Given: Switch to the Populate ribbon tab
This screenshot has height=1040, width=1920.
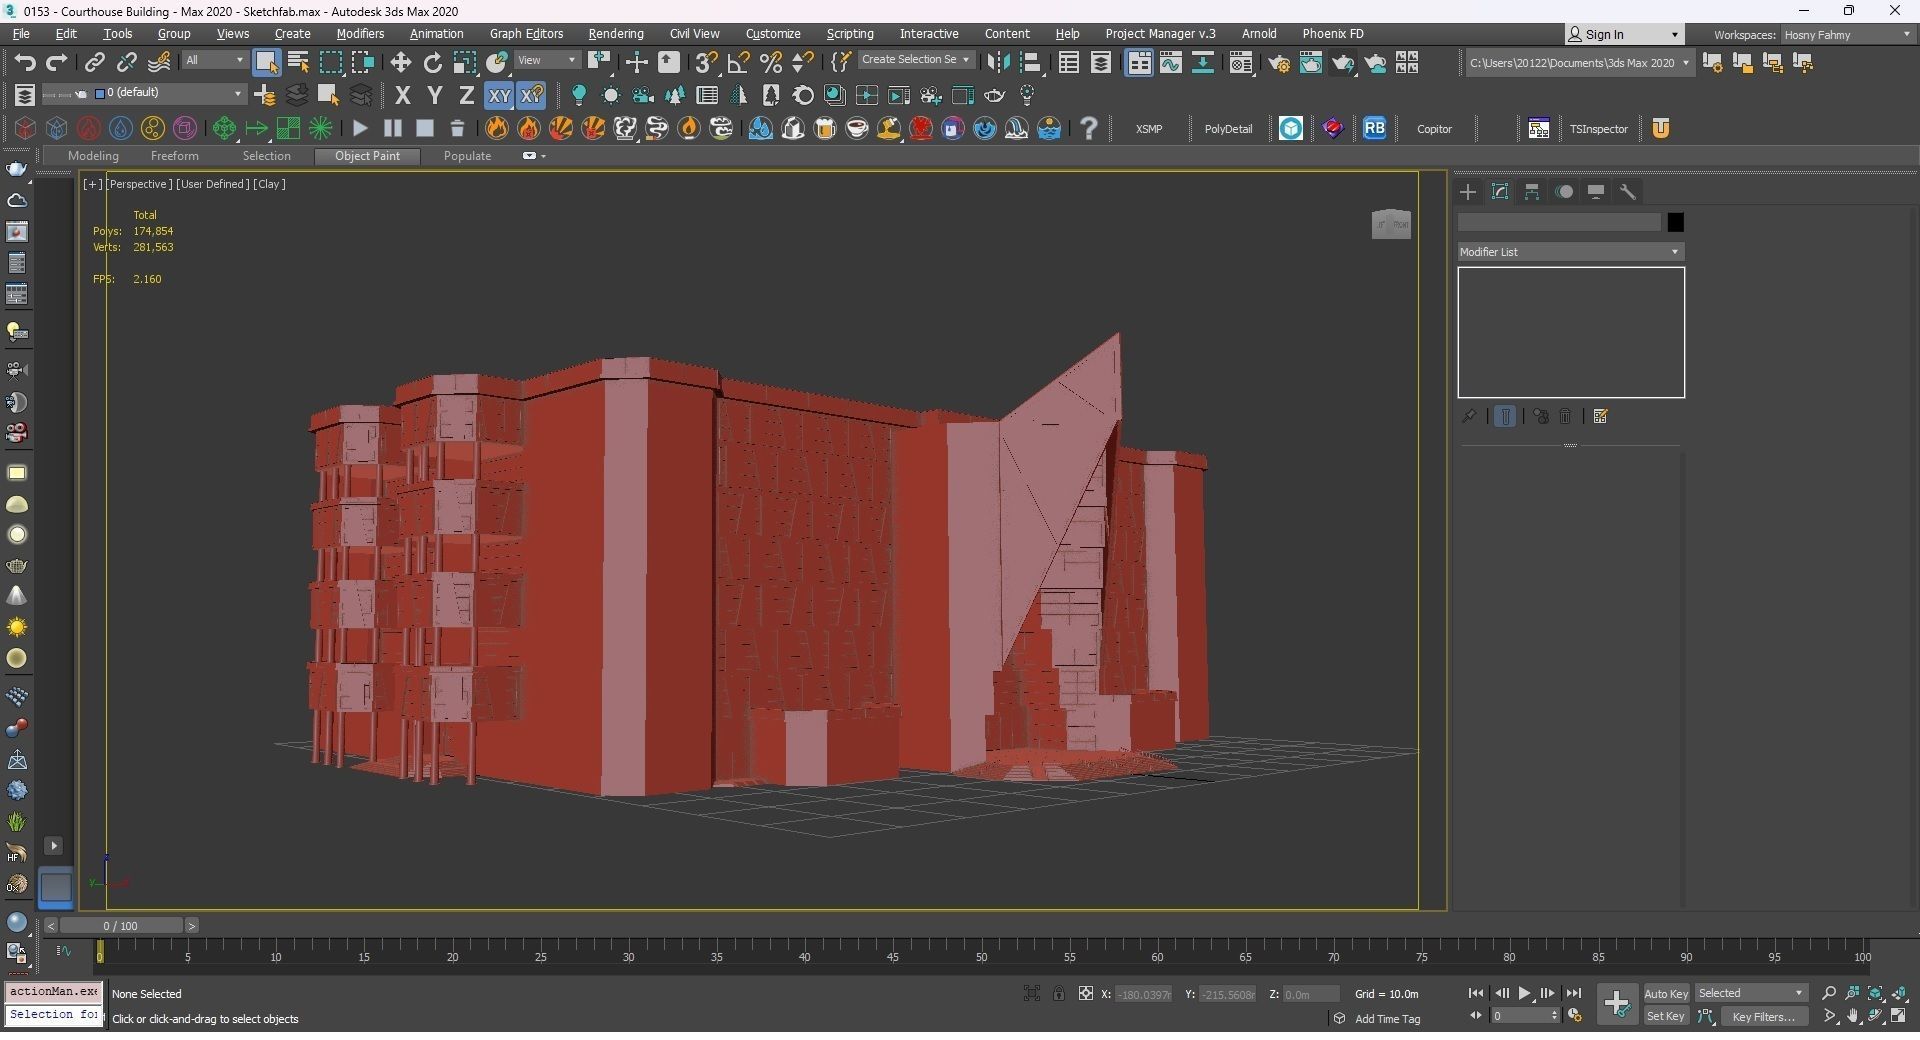Looking at the screenshot, I should point(467,156).
